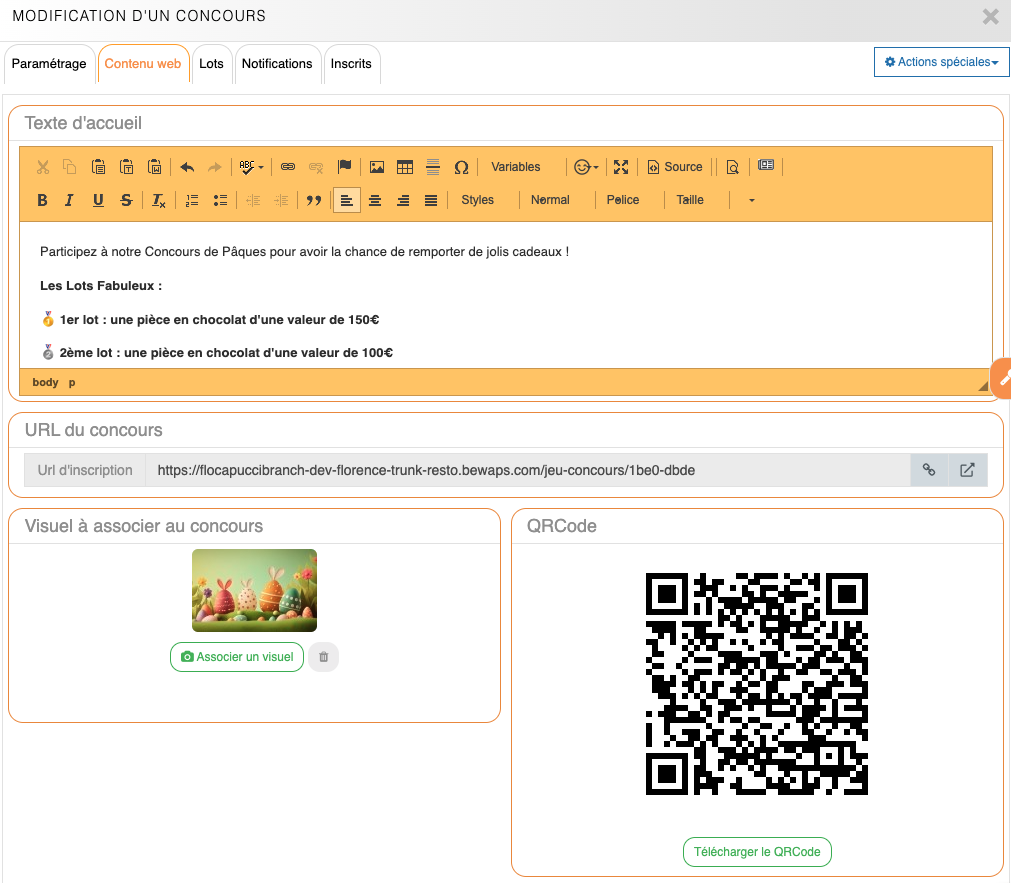The height and width of the screenshot is (883, 1011).
Task: Click the Associer un visuel button
Action: click(237, 657)
